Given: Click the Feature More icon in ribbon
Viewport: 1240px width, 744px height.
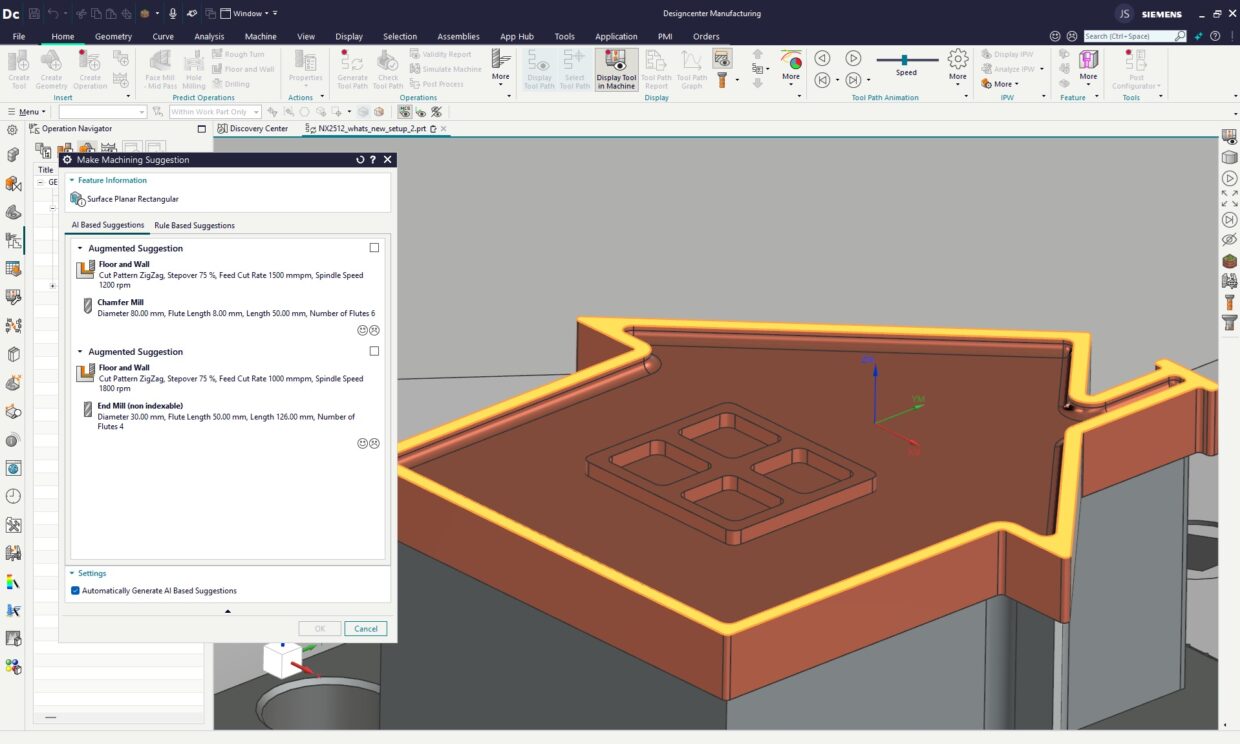Looking at the screenshot, I should click(x=1088, y=62).
